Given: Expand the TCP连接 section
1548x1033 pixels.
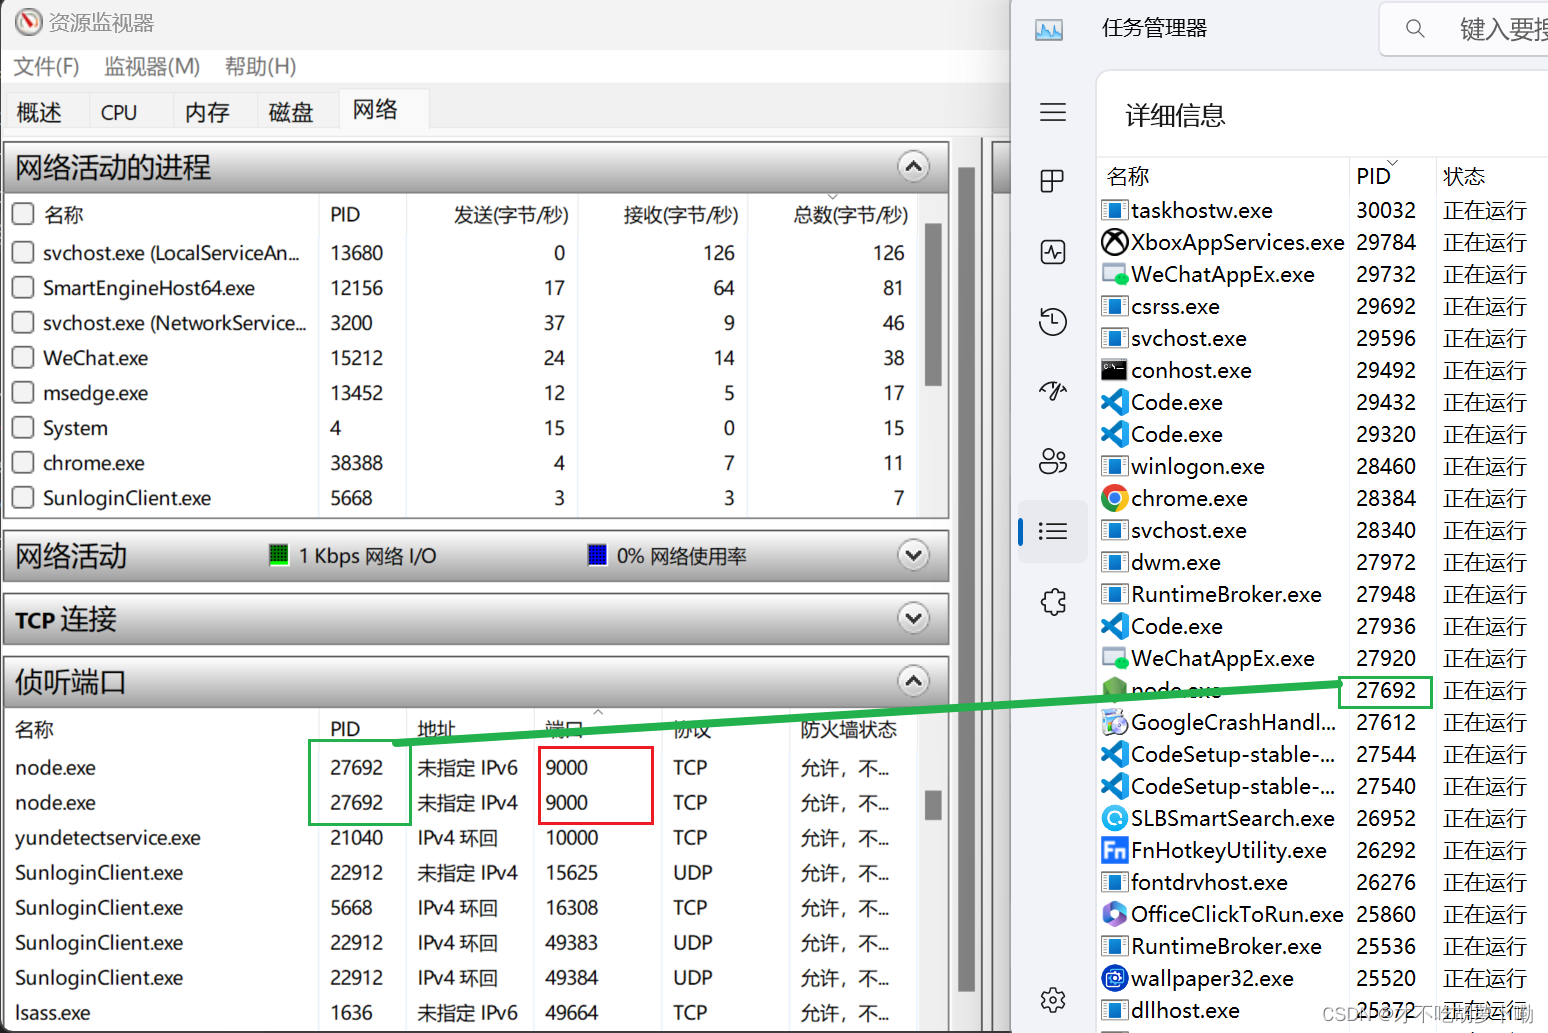Looking at the screenshot, I should [913, 619].
